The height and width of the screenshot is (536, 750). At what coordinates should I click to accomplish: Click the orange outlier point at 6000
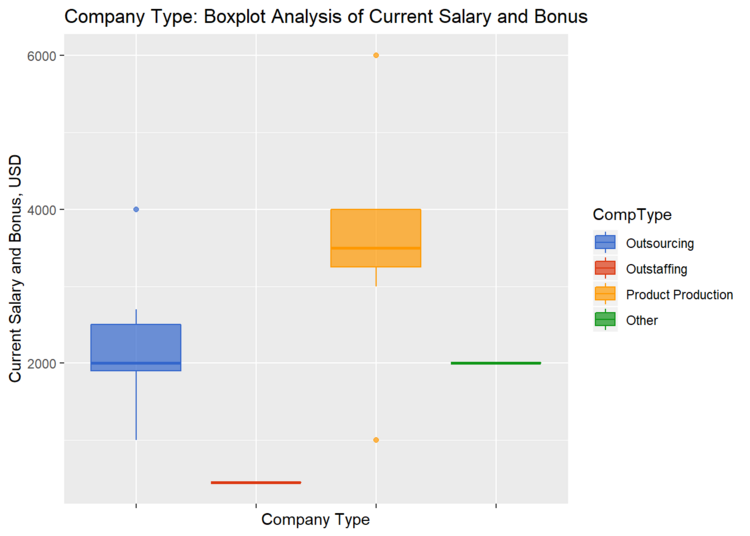(x=376, y=55)
